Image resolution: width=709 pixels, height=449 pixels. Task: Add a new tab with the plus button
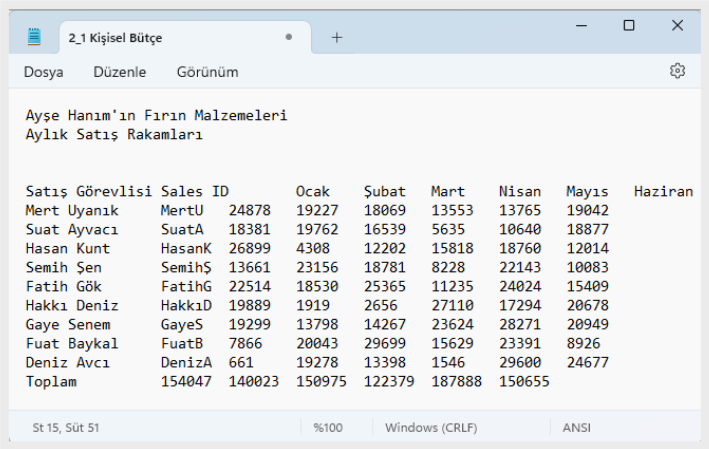[336, 38]
